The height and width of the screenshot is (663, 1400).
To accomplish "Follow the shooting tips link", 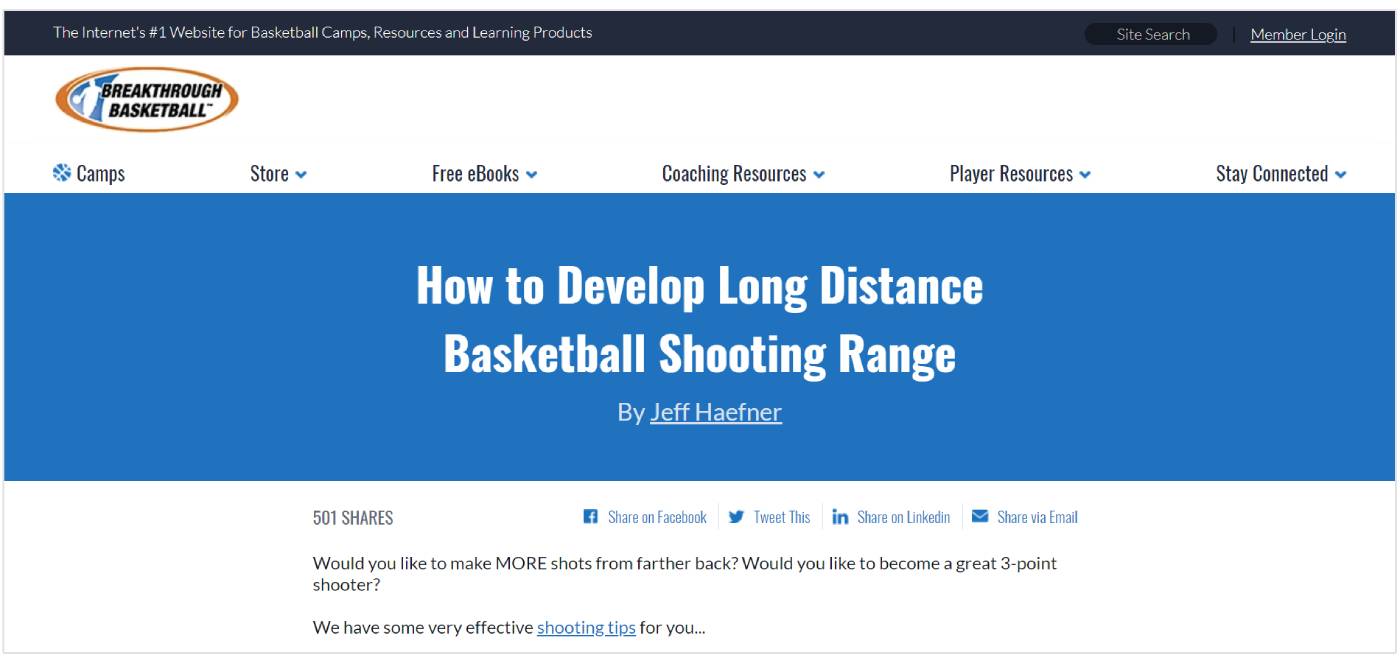I will (x=586, y=628).
